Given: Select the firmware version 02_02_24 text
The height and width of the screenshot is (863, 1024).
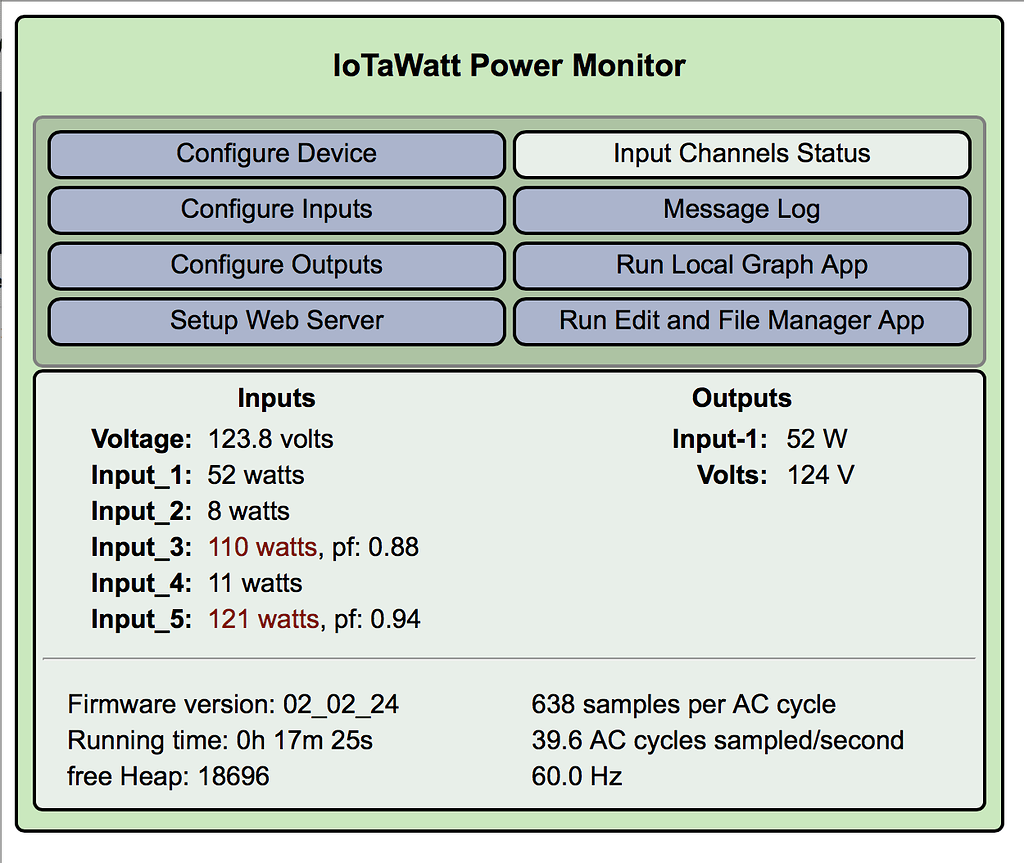Looking at the screenshot, I should click(x=232, y=704).
